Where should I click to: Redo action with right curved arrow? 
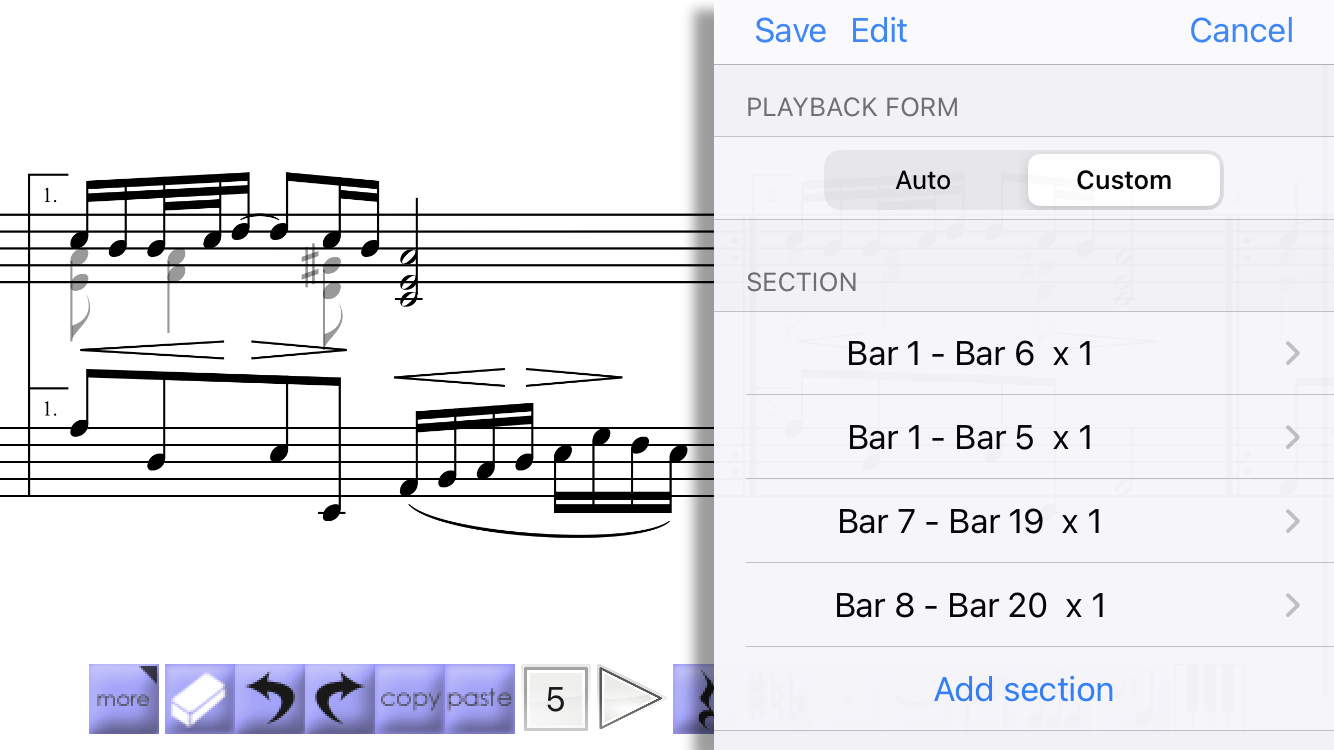(x=340, y=699)
